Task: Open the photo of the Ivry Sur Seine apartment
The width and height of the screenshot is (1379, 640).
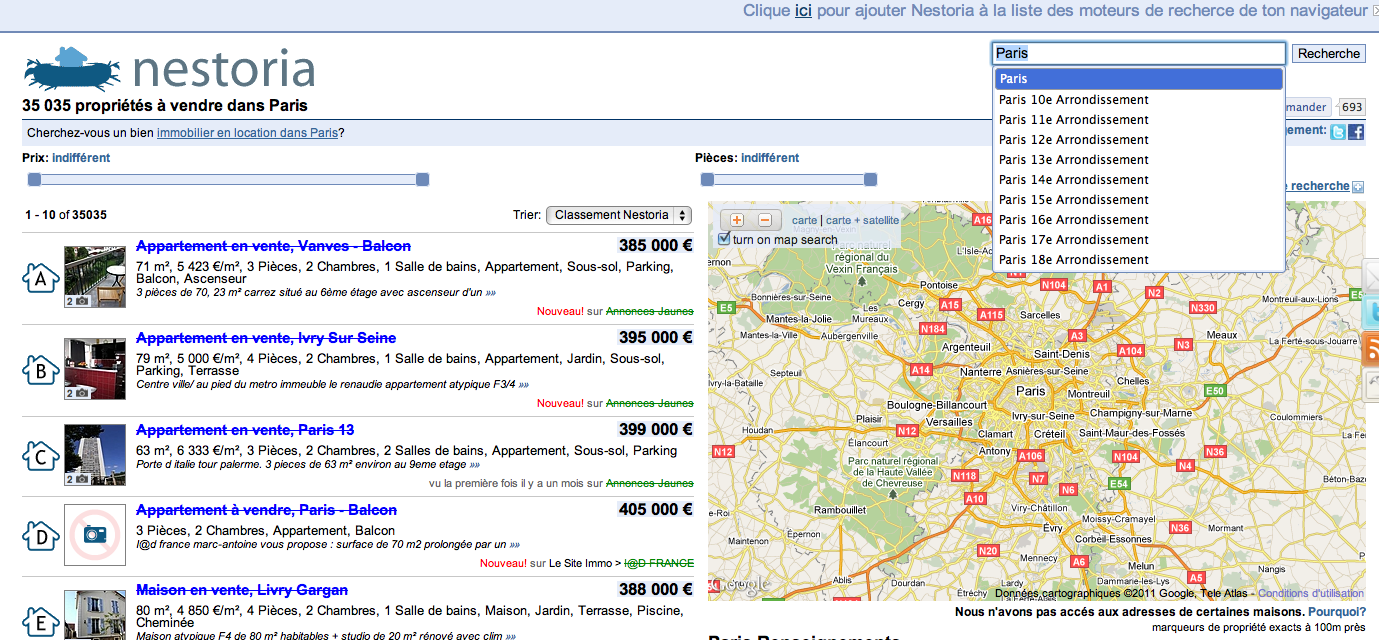Action: tap(95, 369)
